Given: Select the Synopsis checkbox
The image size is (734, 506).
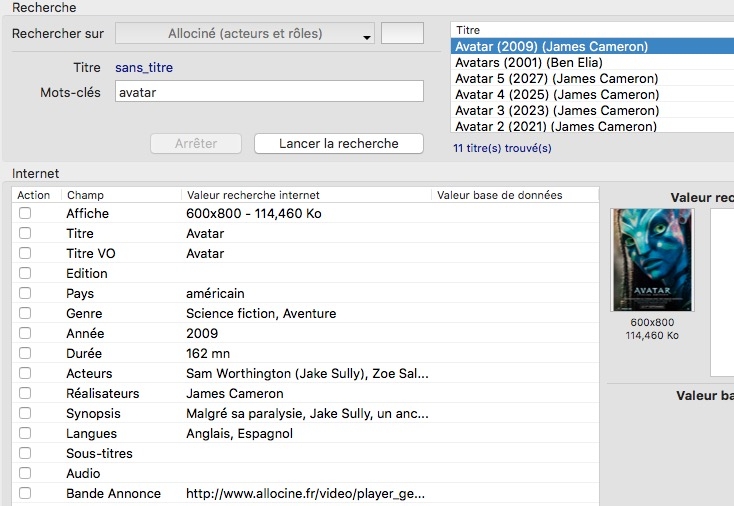Looking at the screenshot, I should 25,413.
